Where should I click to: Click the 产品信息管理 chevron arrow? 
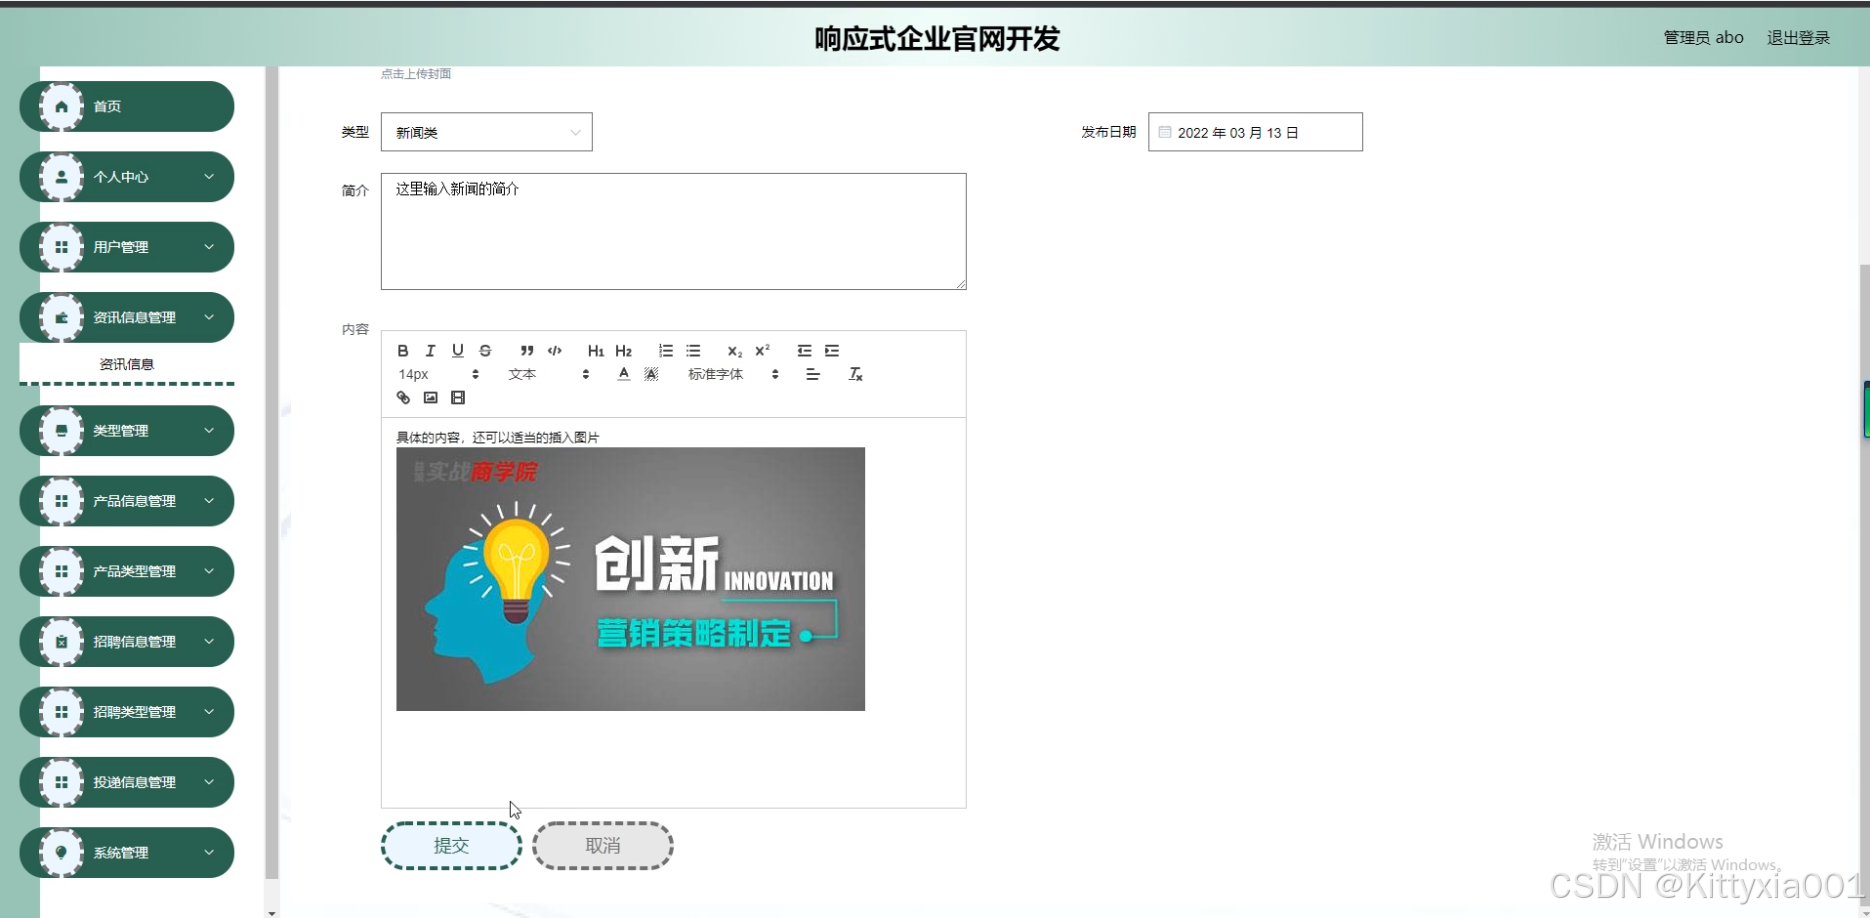click(209, 501)
